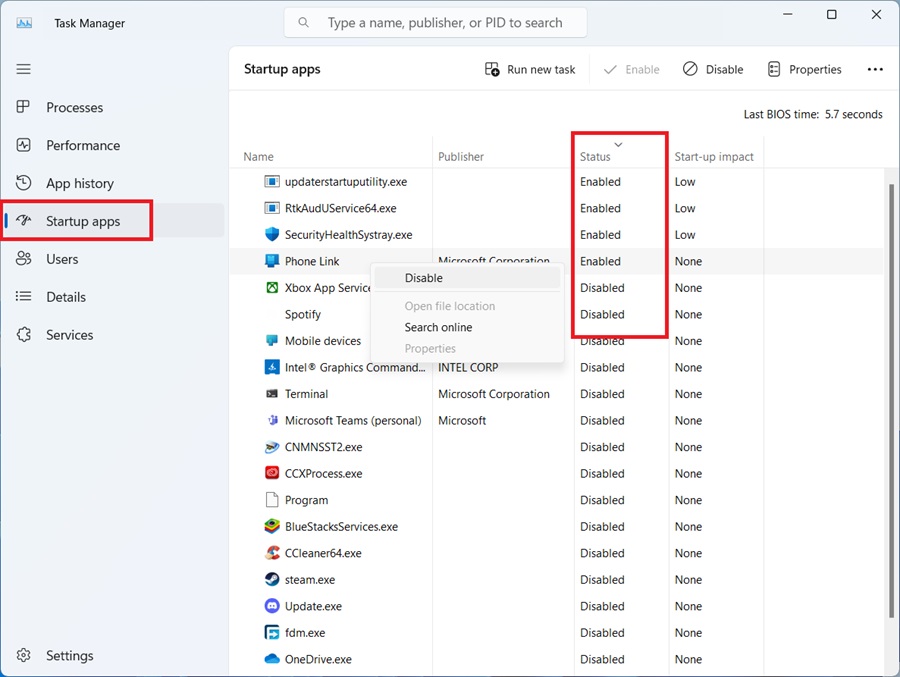This screenshot has width=900, height=677.
Task: Switch to the Details tab
Action: point(66,297)
